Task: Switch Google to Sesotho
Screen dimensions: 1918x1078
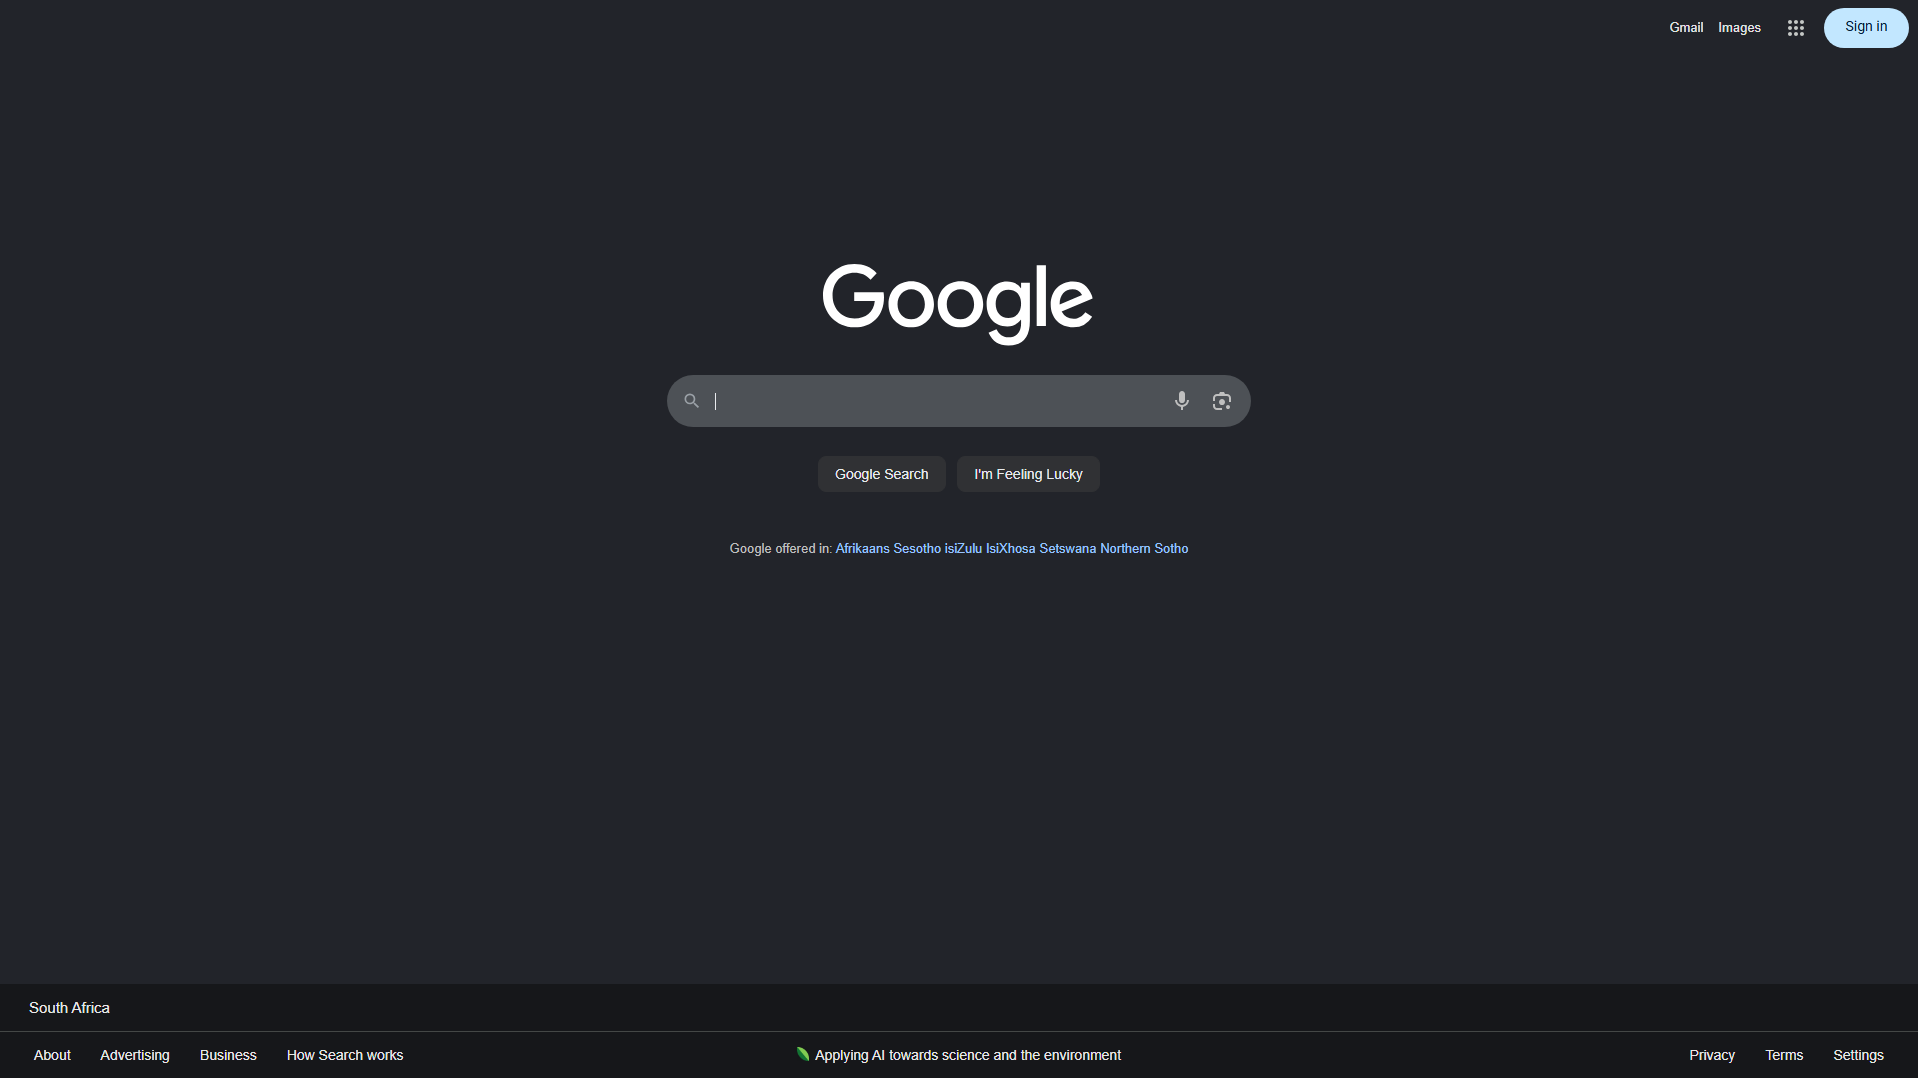Action: (917, 548)
